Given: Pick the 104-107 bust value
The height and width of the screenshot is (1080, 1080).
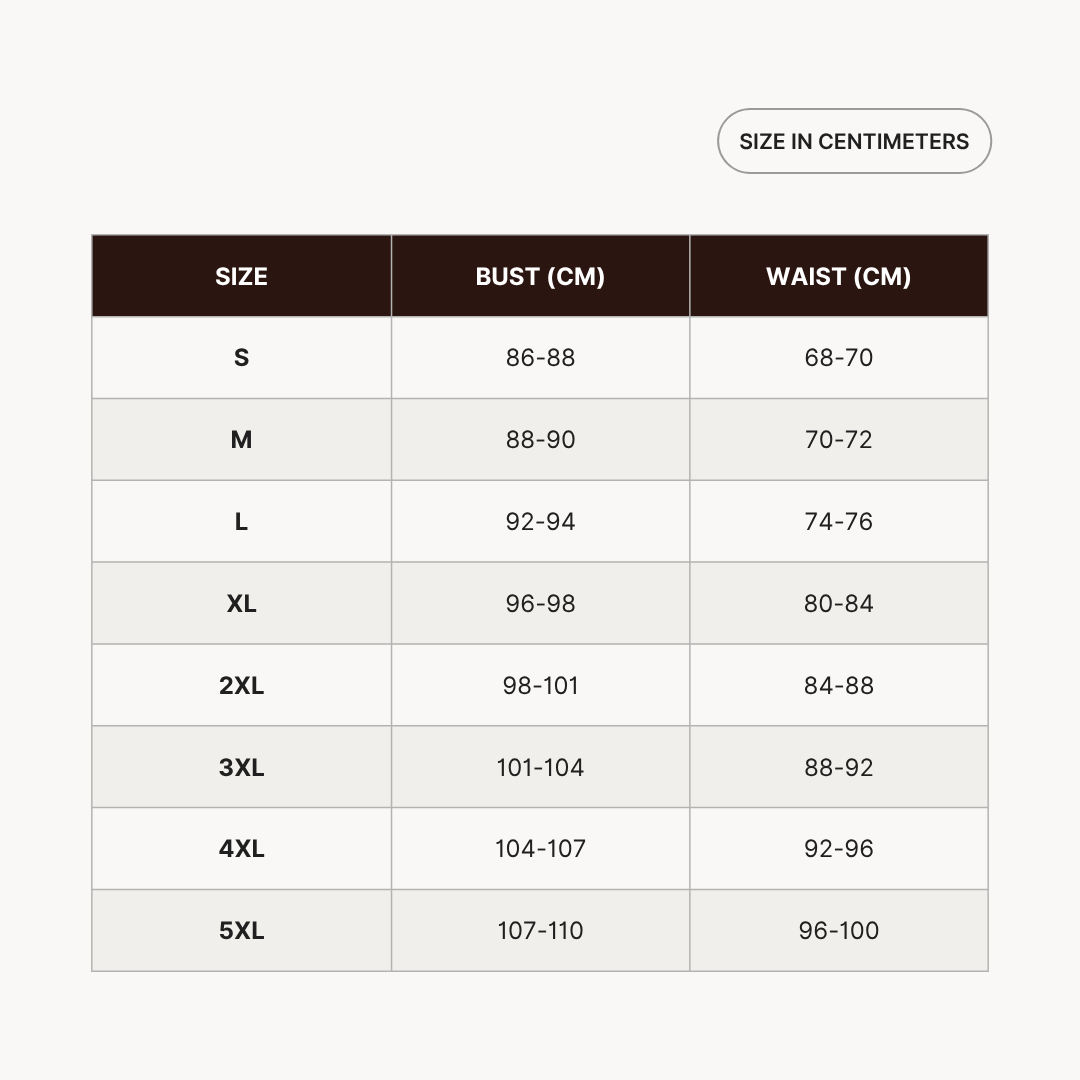Looking at the screenshot, I should click(x=540, y=849).
